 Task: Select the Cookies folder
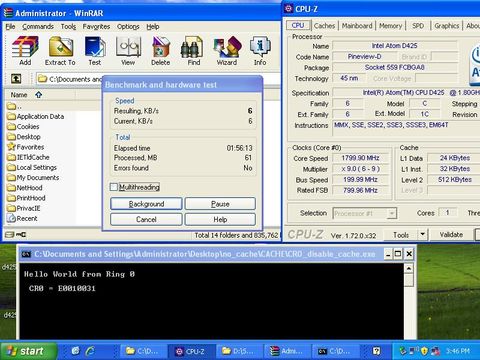tap(23, 127)
